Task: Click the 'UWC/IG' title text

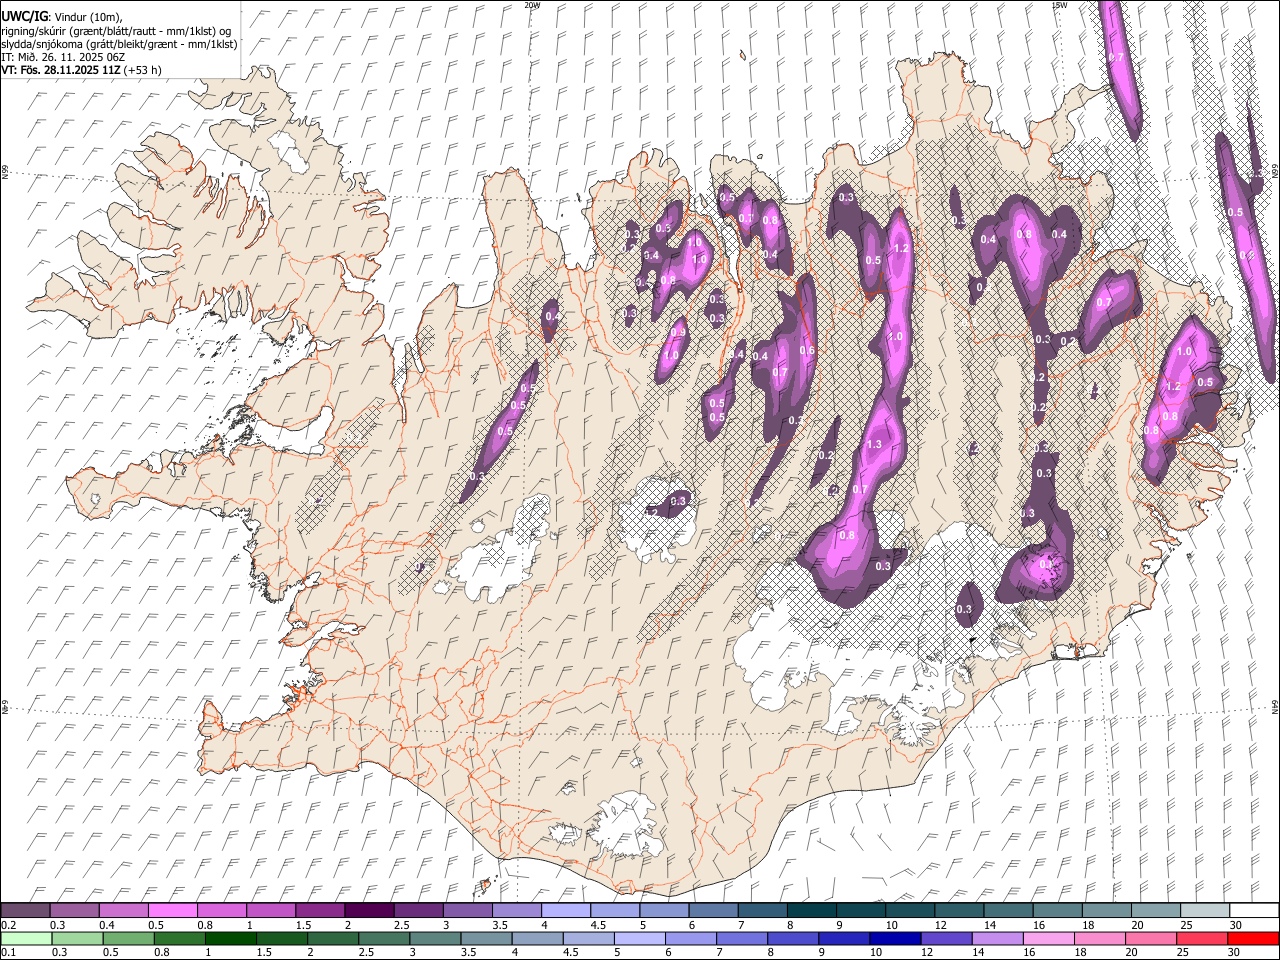Action: coord(23,16)
